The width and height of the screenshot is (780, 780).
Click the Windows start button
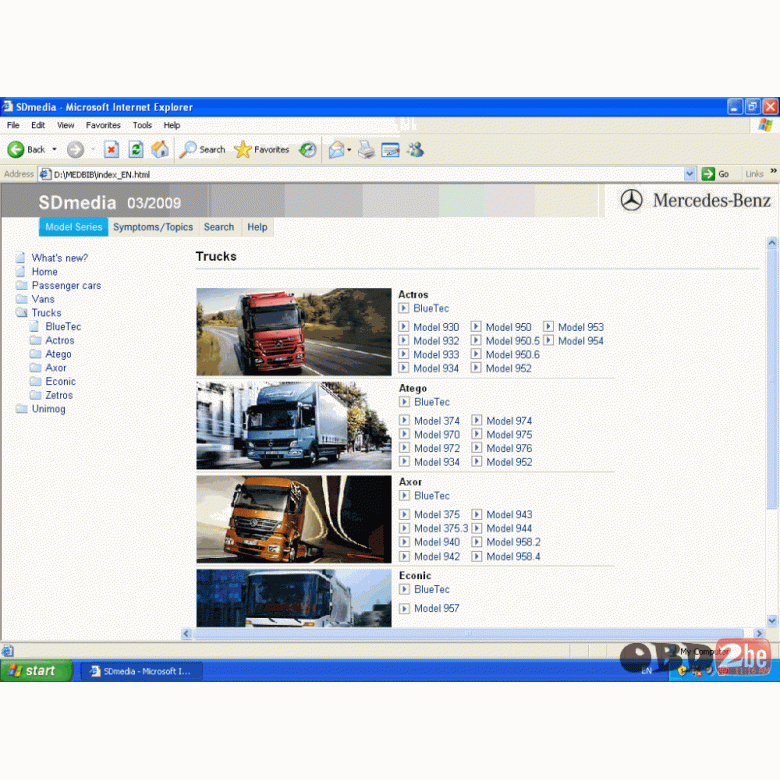[x=36, y=671]
